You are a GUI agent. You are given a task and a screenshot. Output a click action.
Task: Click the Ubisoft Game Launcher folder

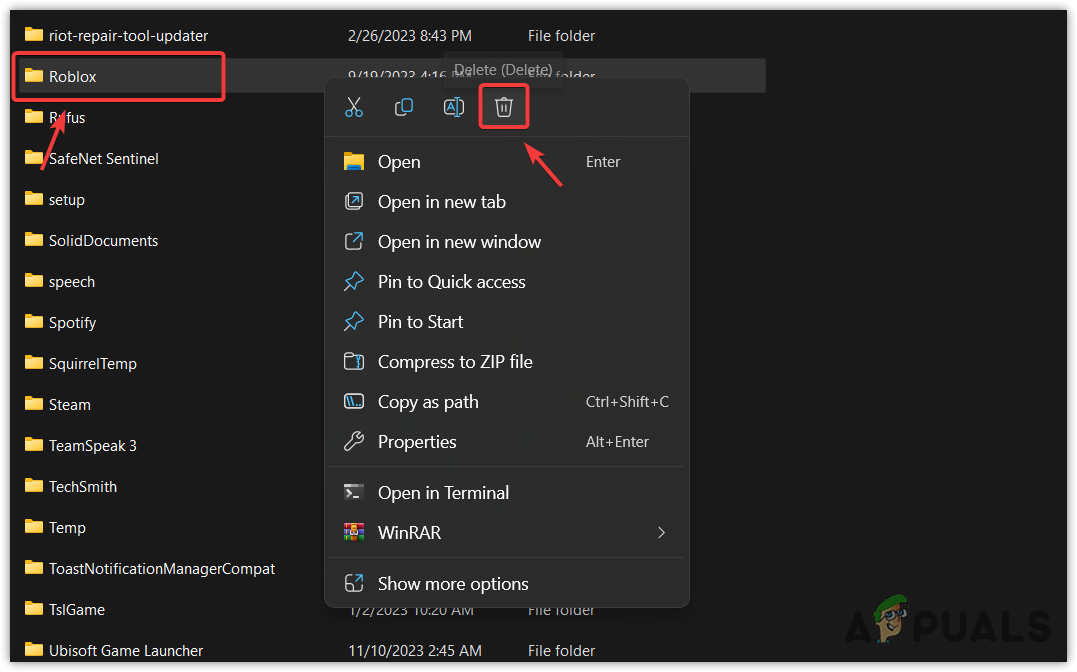126,650
